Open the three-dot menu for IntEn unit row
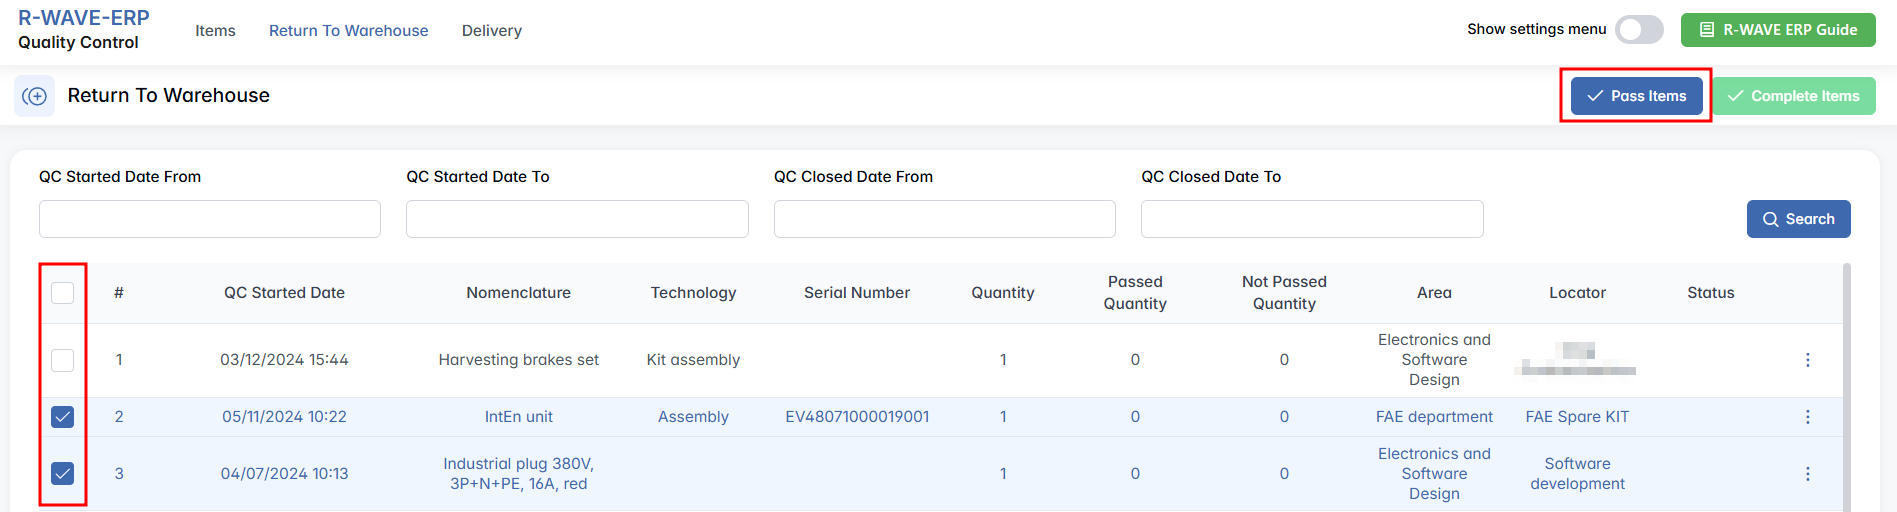Image resolution: width=1897 pixels, height=512 pixels. [x=1807, y=417]
